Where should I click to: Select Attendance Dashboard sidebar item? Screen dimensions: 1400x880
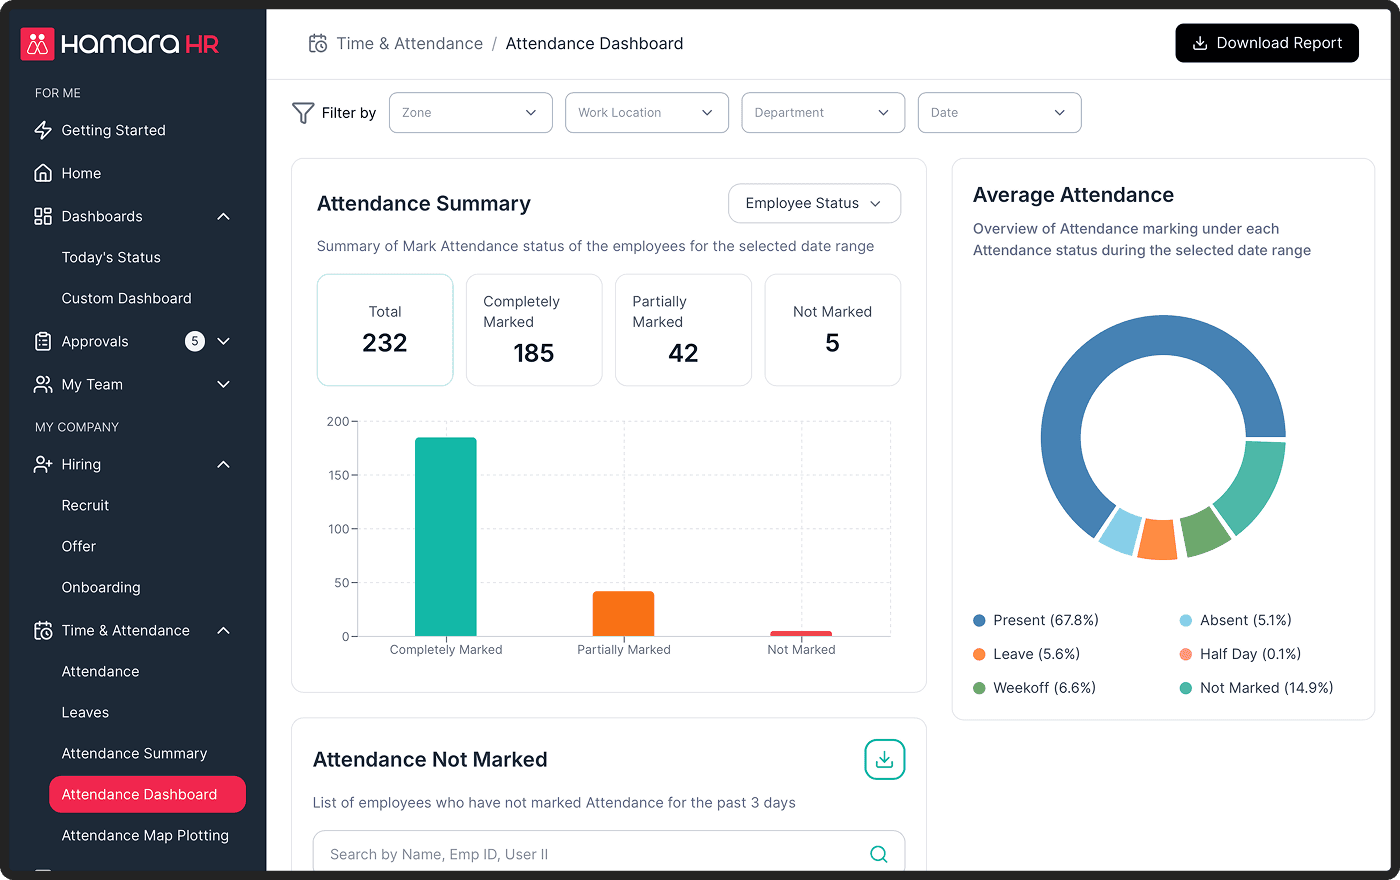coord(147,794)
